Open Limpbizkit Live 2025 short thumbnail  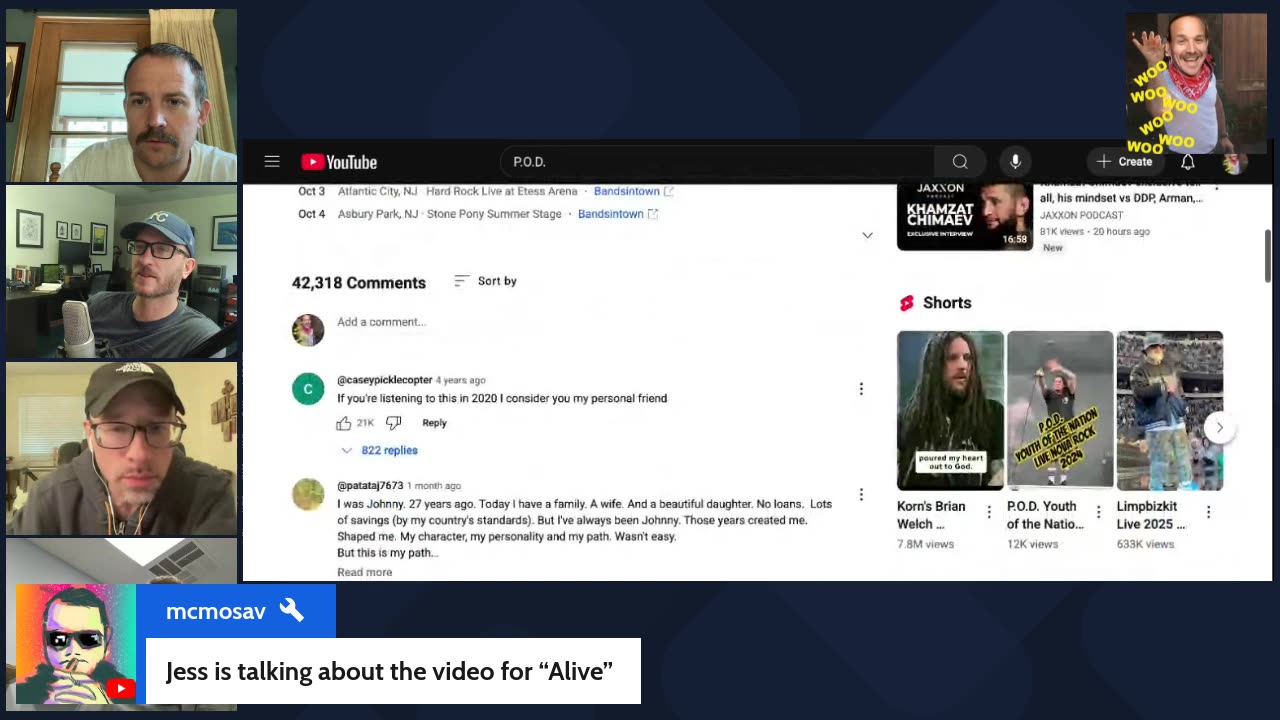coord(1170,410)
